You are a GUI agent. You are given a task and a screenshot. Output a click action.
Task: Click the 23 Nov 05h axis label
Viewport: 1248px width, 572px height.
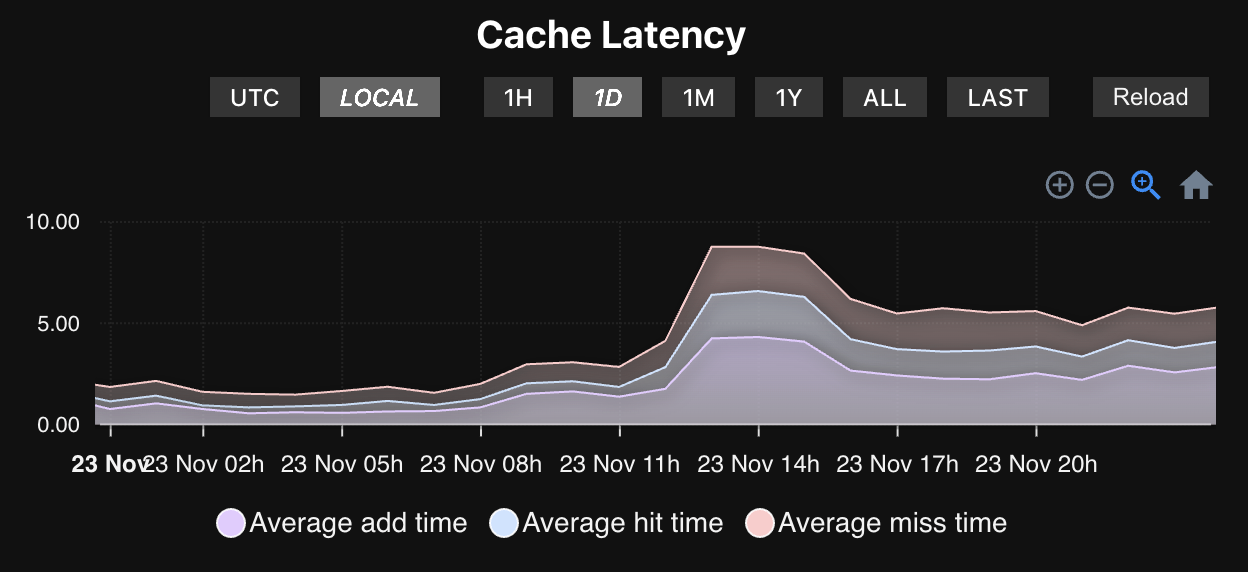pos(342,464)
